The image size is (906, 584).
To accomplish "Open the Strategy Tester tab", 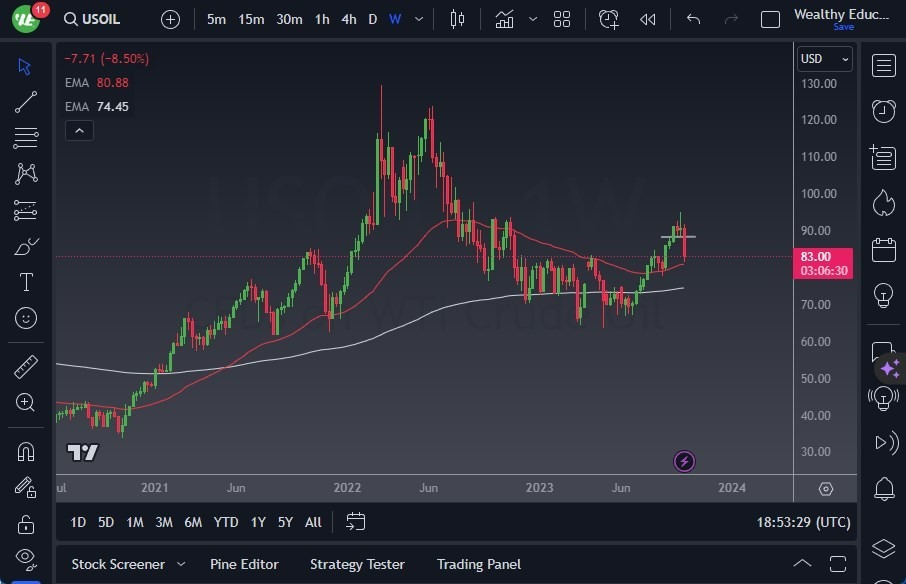I will (357, 563).
